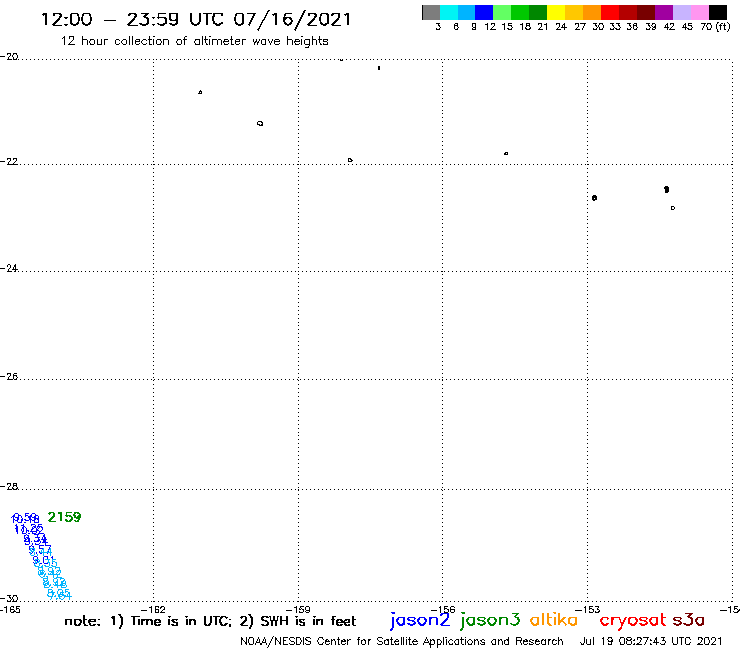This screenshot has width=740, height=650.
Task: Click the 'note: 1) Time is in UTC' text
Action: click(x=148, y=621)
